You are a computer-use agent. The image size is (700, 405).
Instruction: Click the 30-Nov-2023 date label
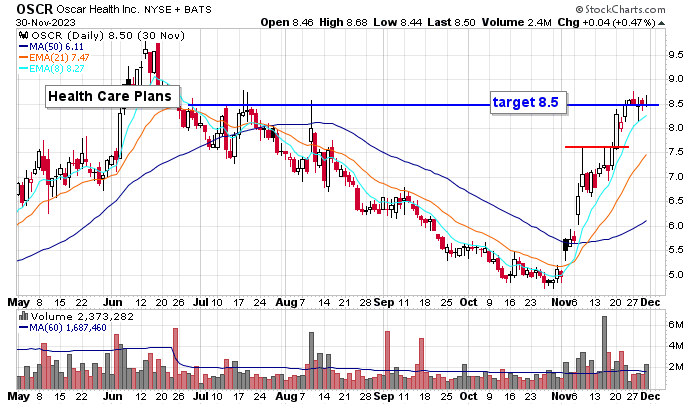(46, 22)
